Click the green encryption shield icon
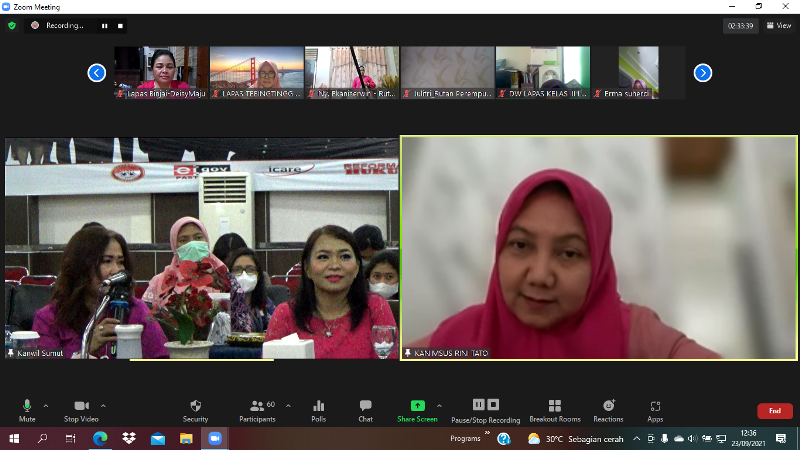Image resolution: width=800 pixels, height=450 pixels. pos(12,26)
